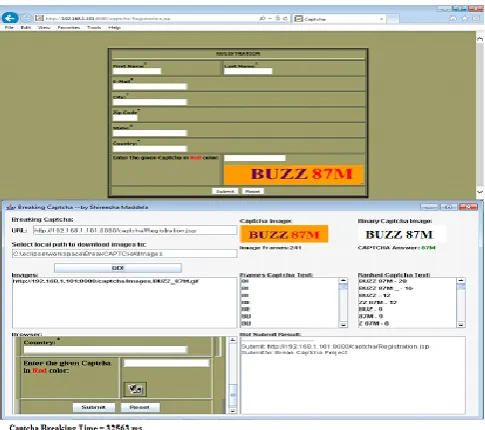This screenshot has height=430, width=485.
Task: Click the Reset button on registration form
Action: pyautogui.click(x=252, y=191)
